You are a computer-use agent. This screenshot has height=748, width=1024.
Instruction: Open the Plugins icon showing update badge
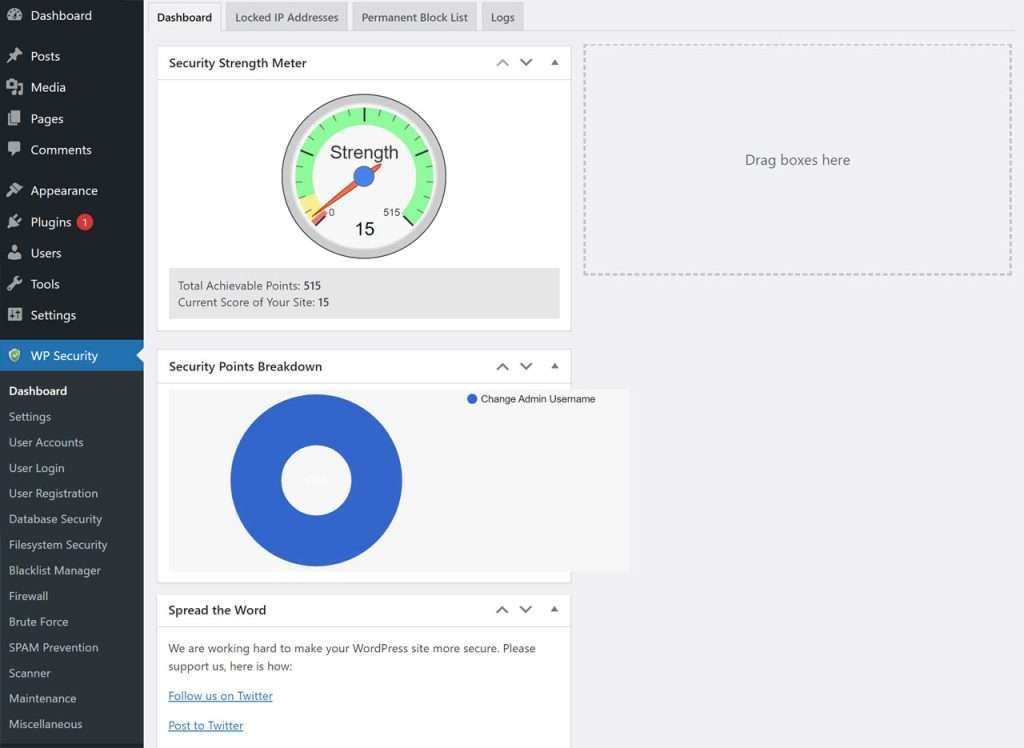tap(13, 221)
